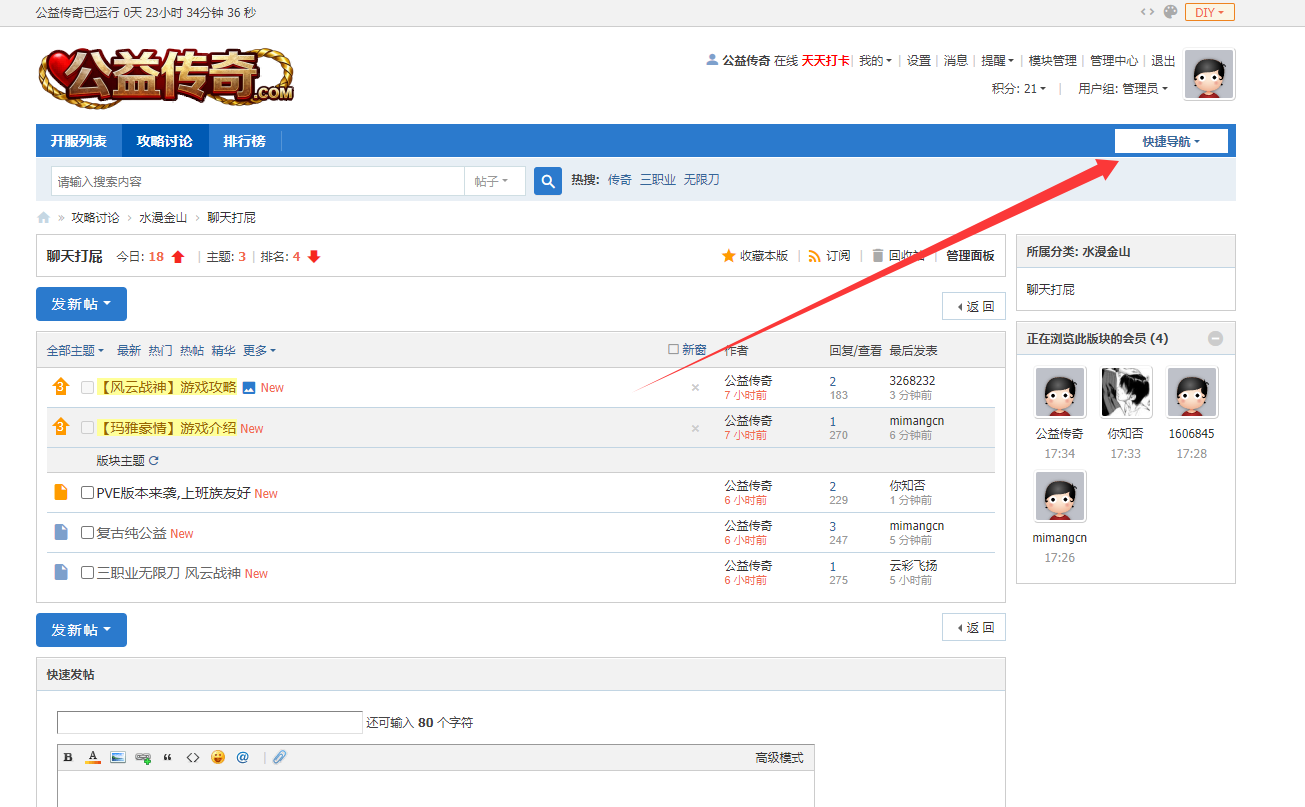Expand the 全部主题 filter dropdown
The image size is (1305, 807).
pos(75,351)
